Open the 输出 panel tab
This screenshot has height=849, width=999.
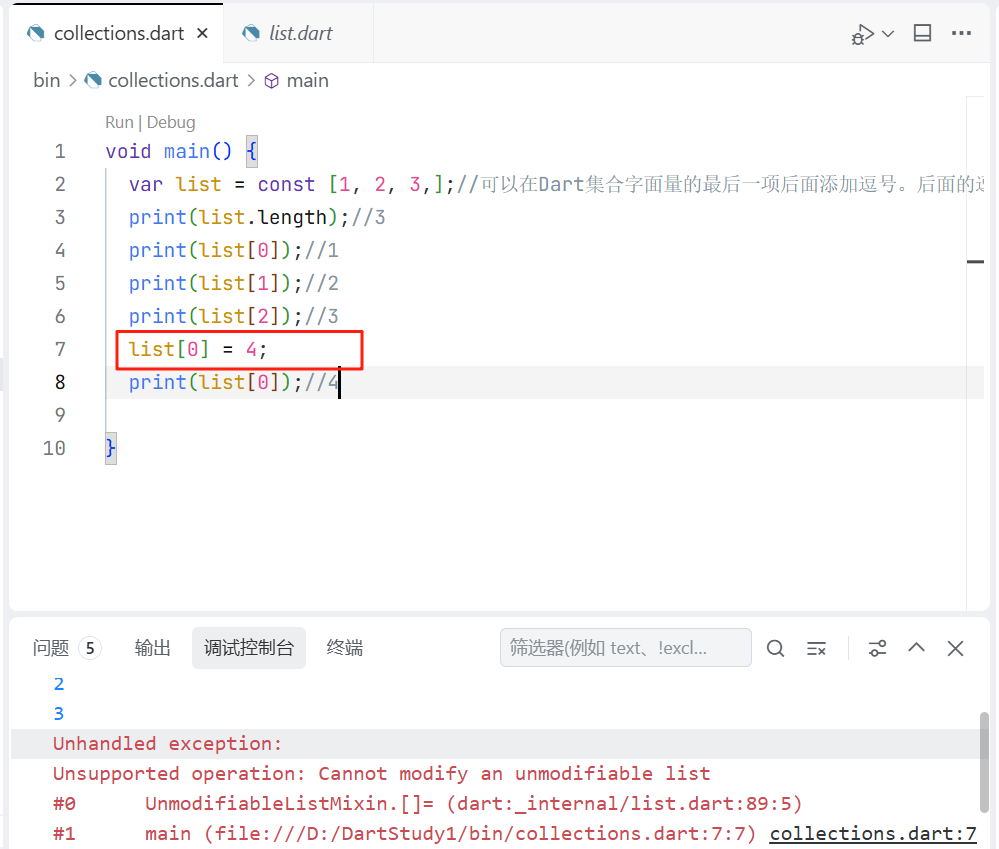(x=152, y=648)
